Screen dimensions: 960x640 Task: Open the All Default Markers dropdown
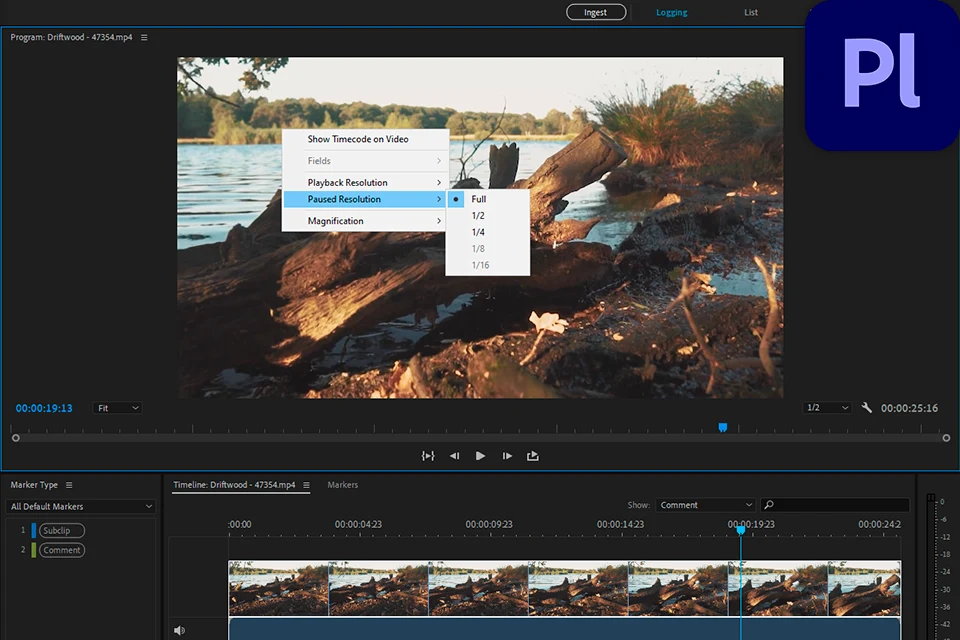(x=80, y=506)
